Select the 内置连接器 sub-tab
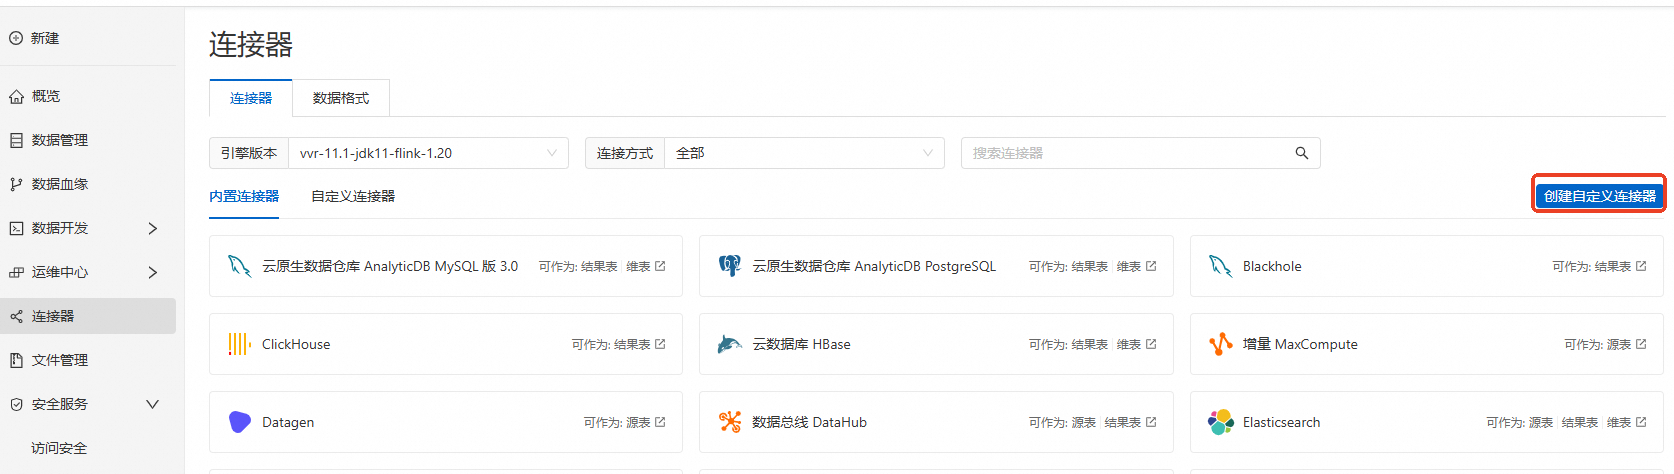The image size is (1674, 474). (x=244, y=196)
